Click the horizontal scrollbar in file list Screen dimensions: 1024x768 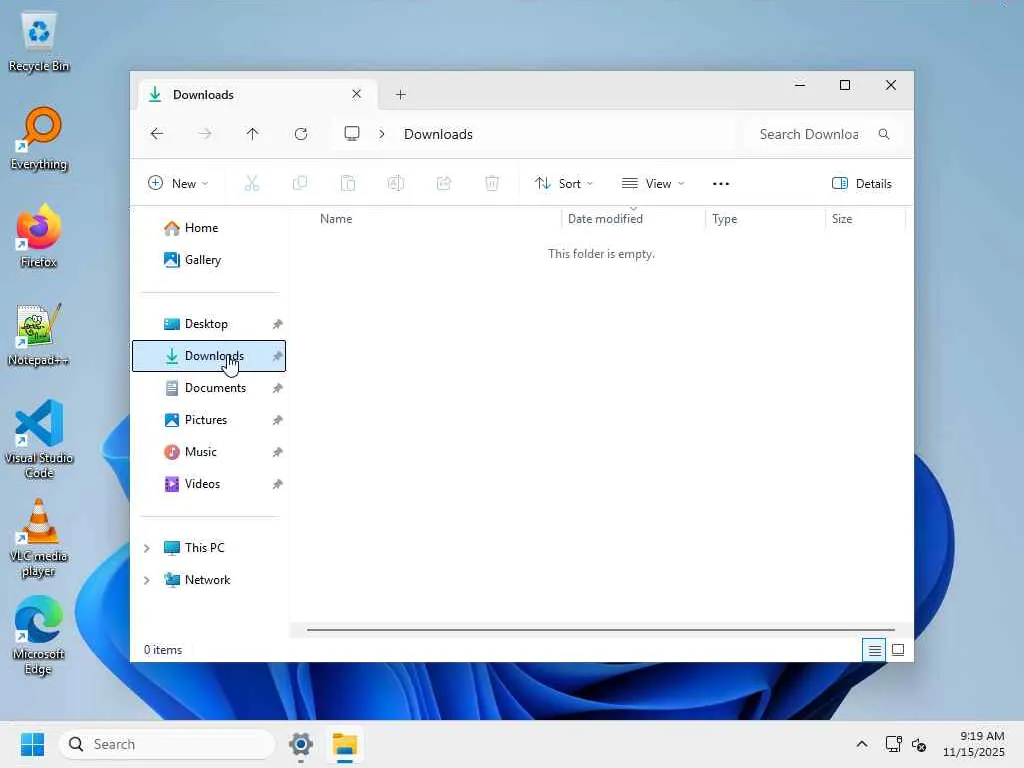600,630
